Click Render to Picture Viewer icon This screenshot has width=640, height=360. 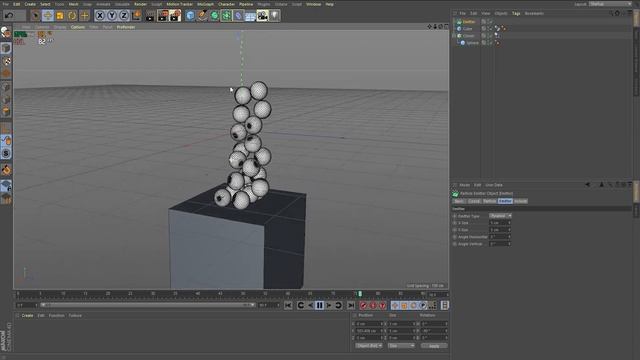[162, 16]
